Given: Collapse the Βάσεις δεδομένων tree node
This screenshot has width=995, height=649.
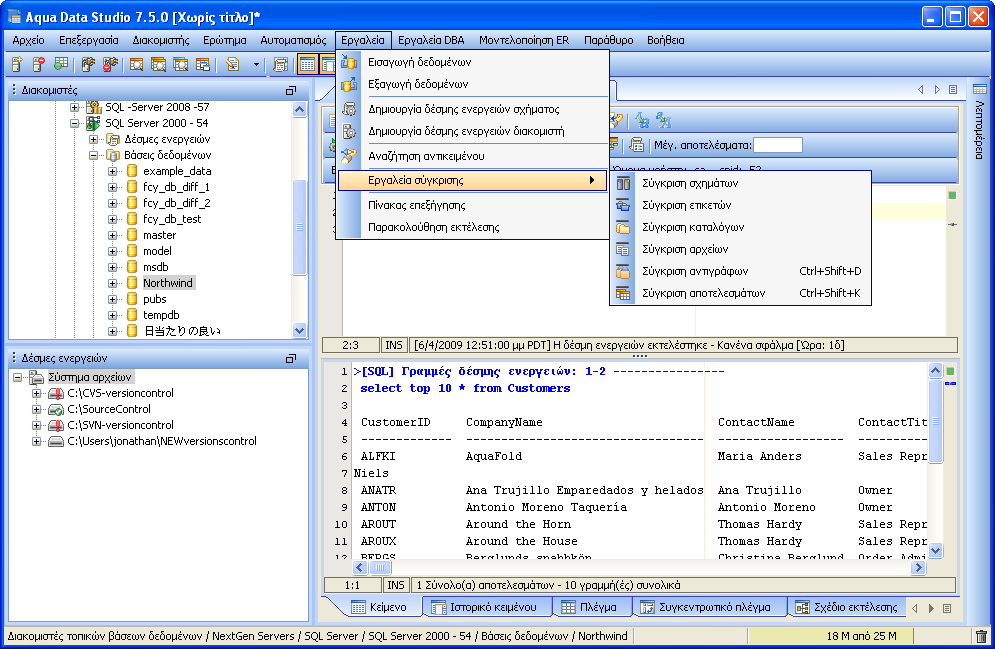Looking at the screenshot, I should tap(93, 155).
